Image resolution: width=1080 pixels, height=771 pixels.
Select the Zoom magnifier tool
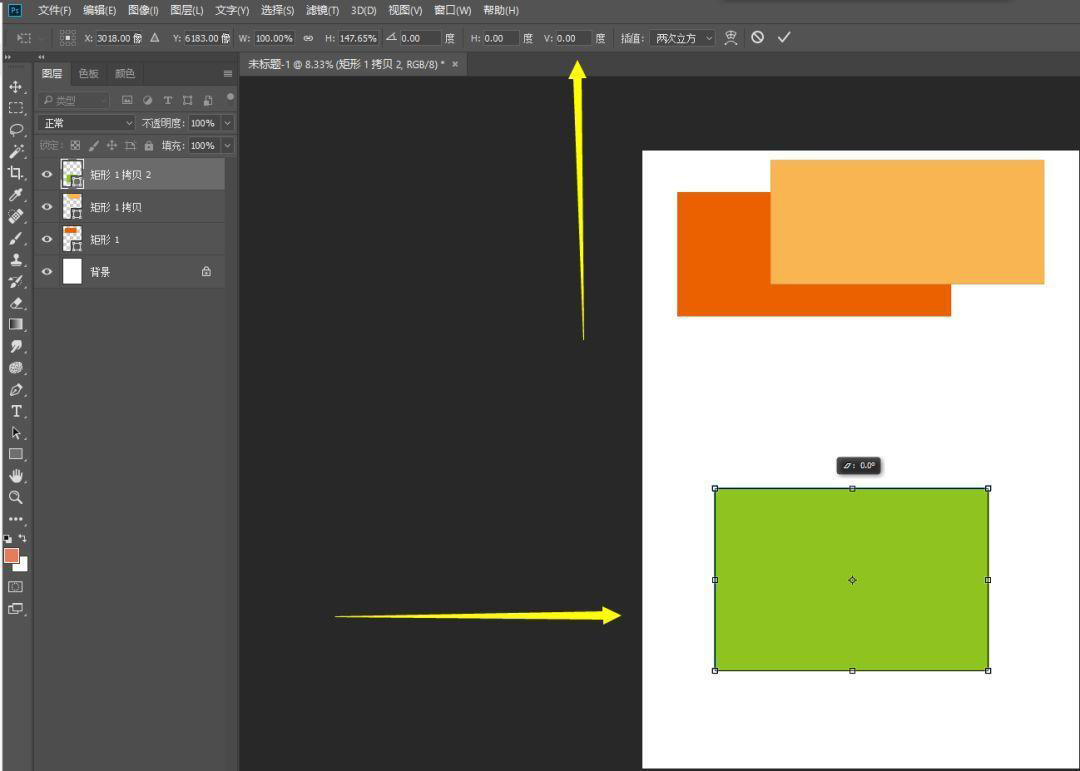click(15, 497)
